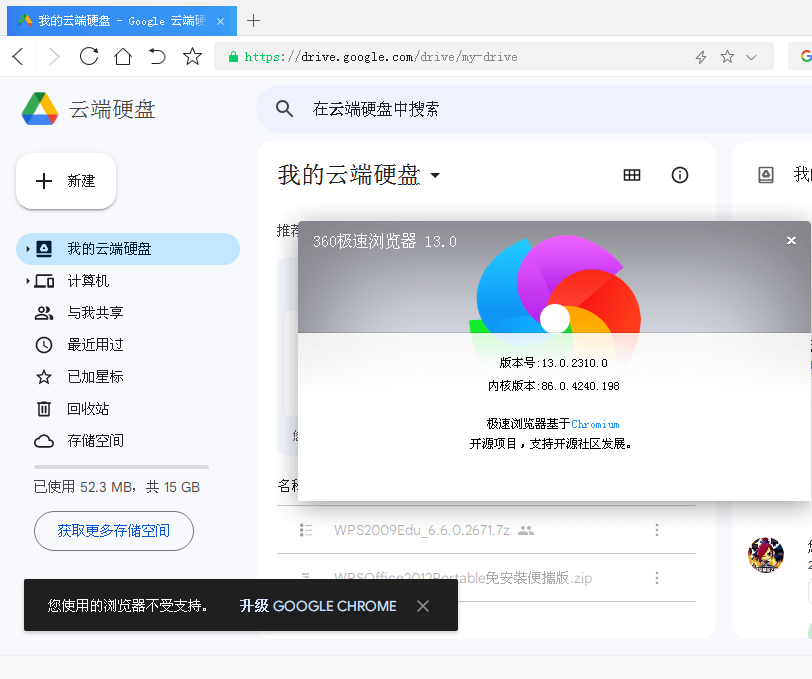This screenshot has width=812, height=679.
Task: Click the browser forward arrow
Action: [x=54, y=56]
